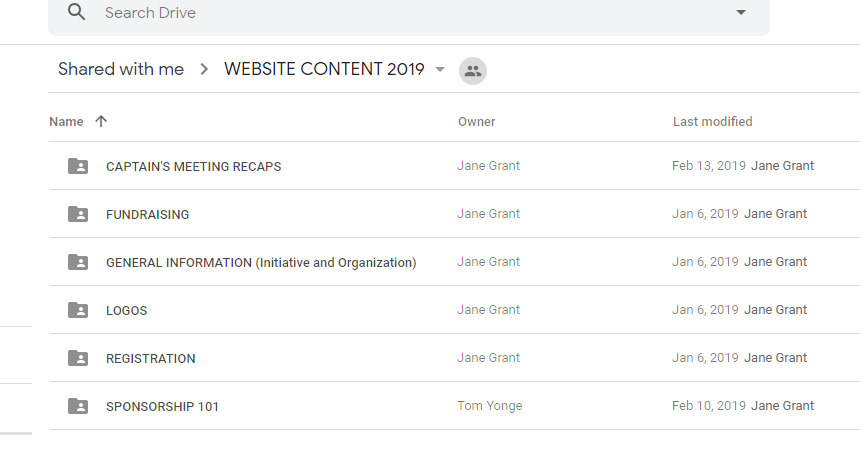Go to Shared with me breadcrumb
The width and height of the screenshot is (860, 466).
tap(121, 69)
